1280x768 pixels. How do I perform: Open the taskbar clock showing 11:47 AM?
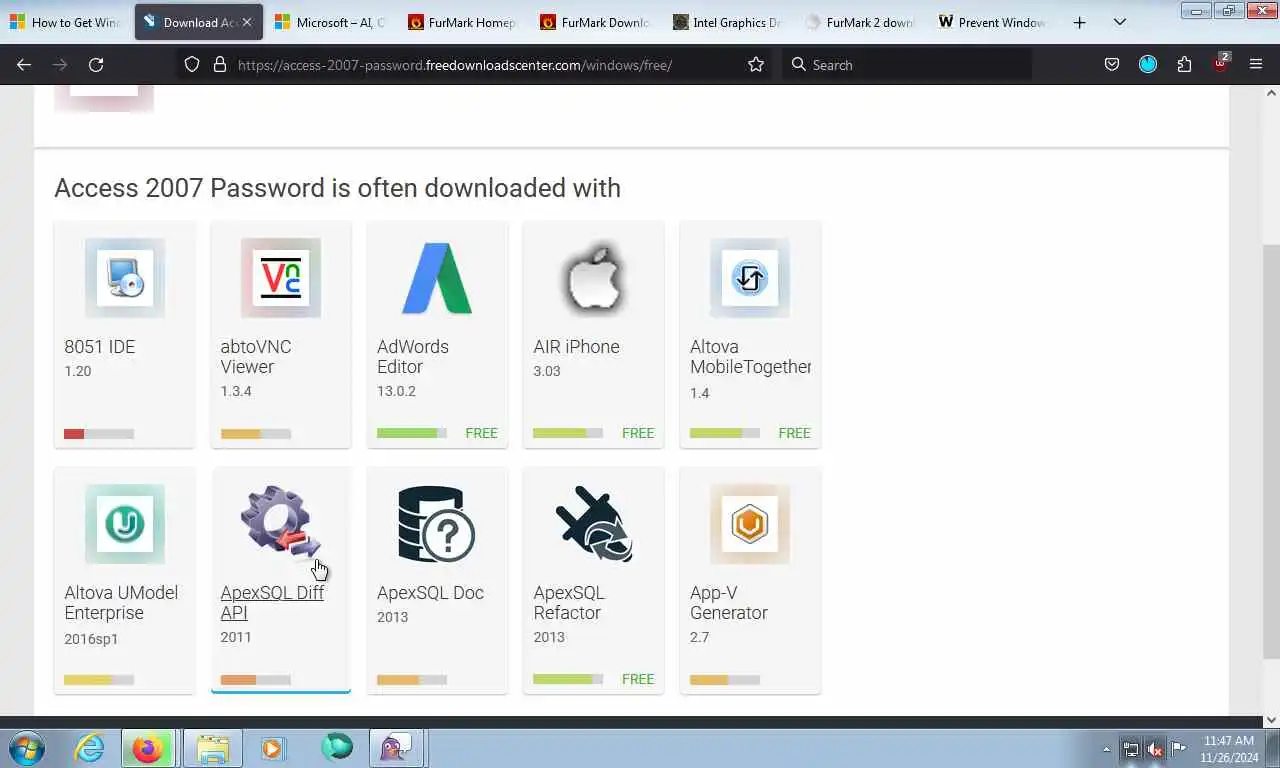coord(1228,748)
